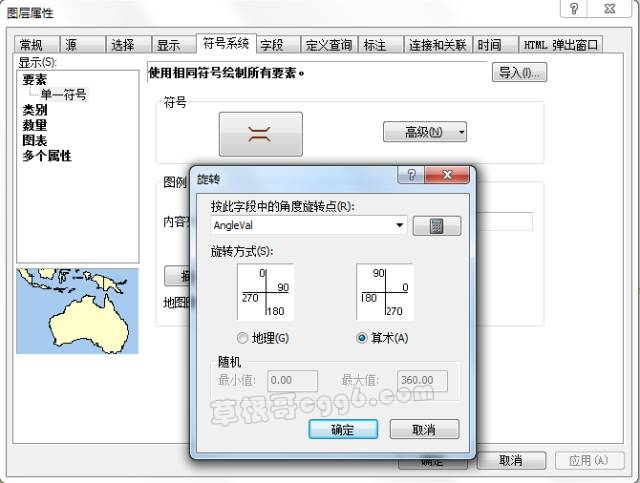Image resolution: width=640 pixels, height=483 pixels.
Task: Open the Symbology (符号系统) tab
Action: click(x=226, y=43)
